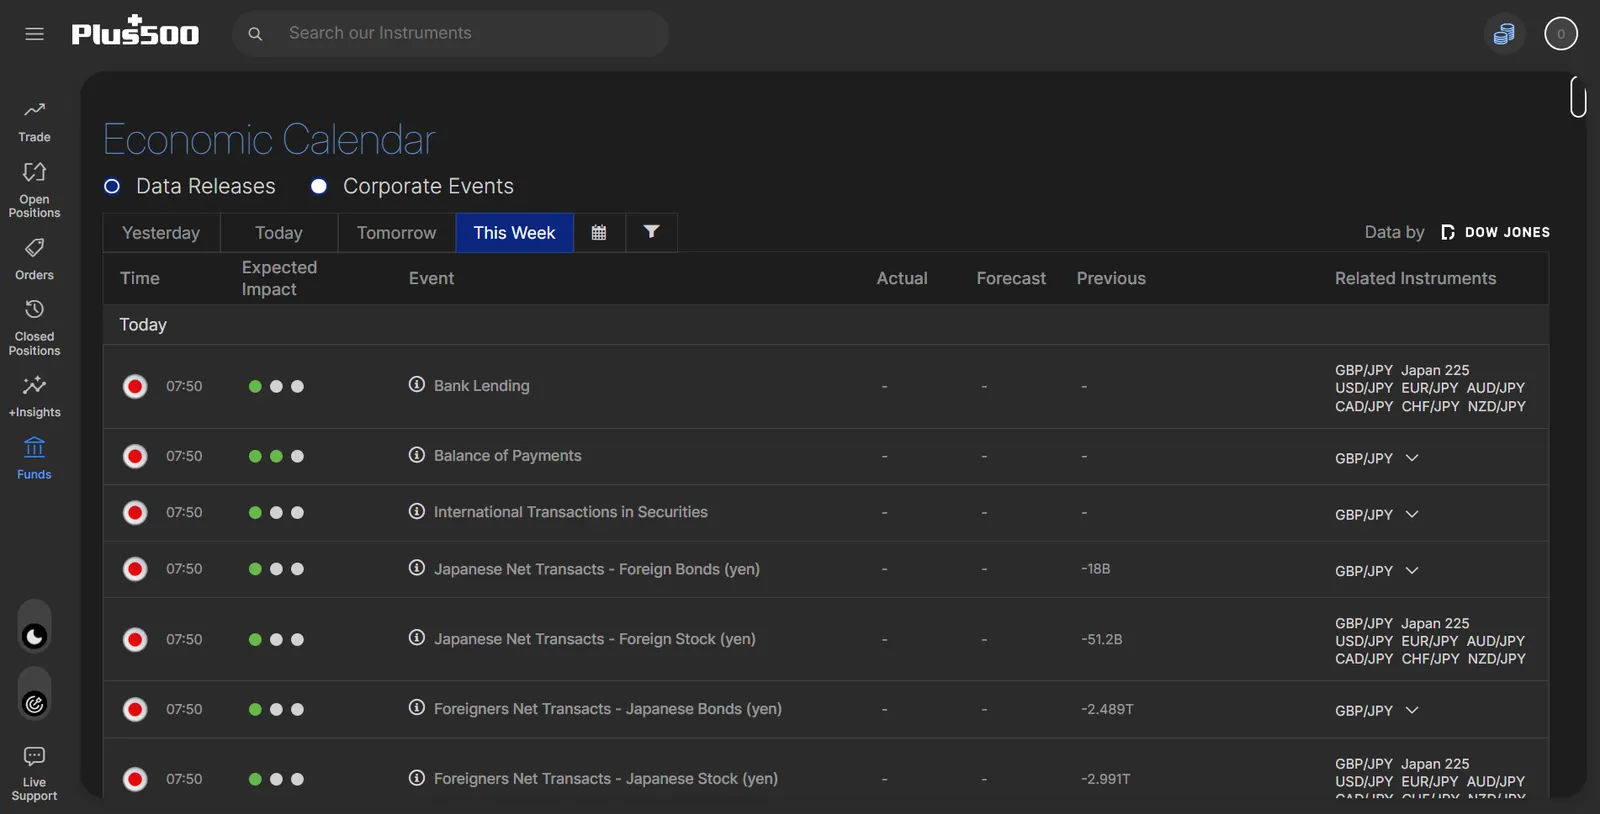Open USD/JPY in Japanese Net Transacts Foreign Stock row
Screen dimensions: 1600x814
click(1364, 641)
